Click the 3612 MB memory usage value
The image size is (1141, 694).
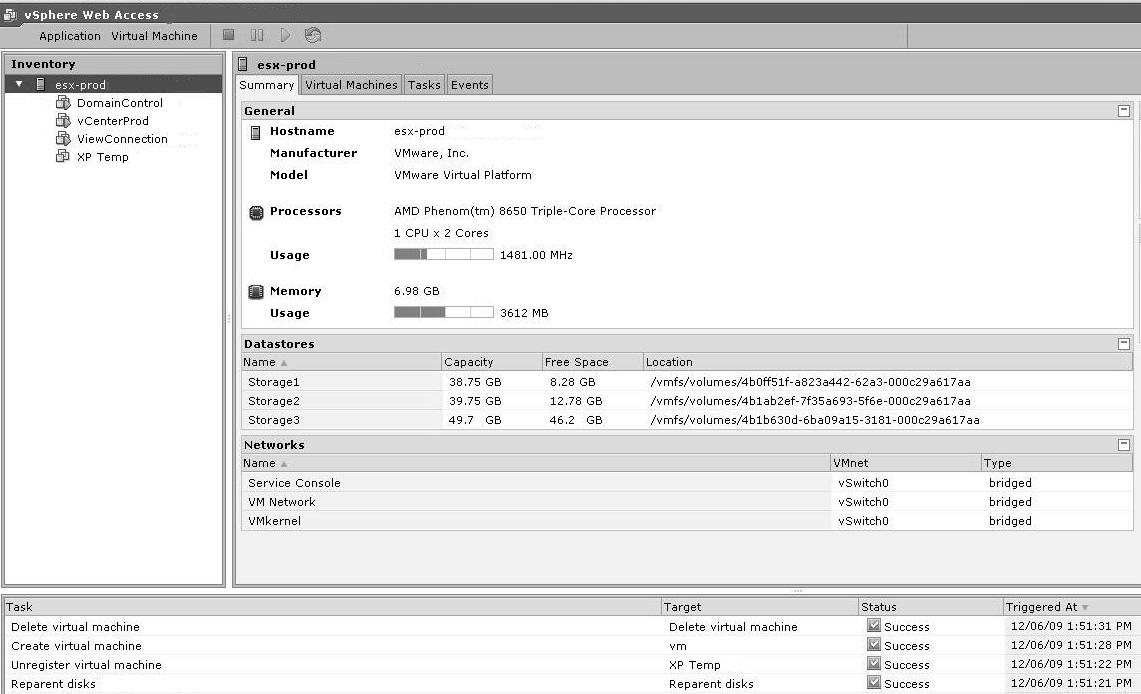pos(524,313)
